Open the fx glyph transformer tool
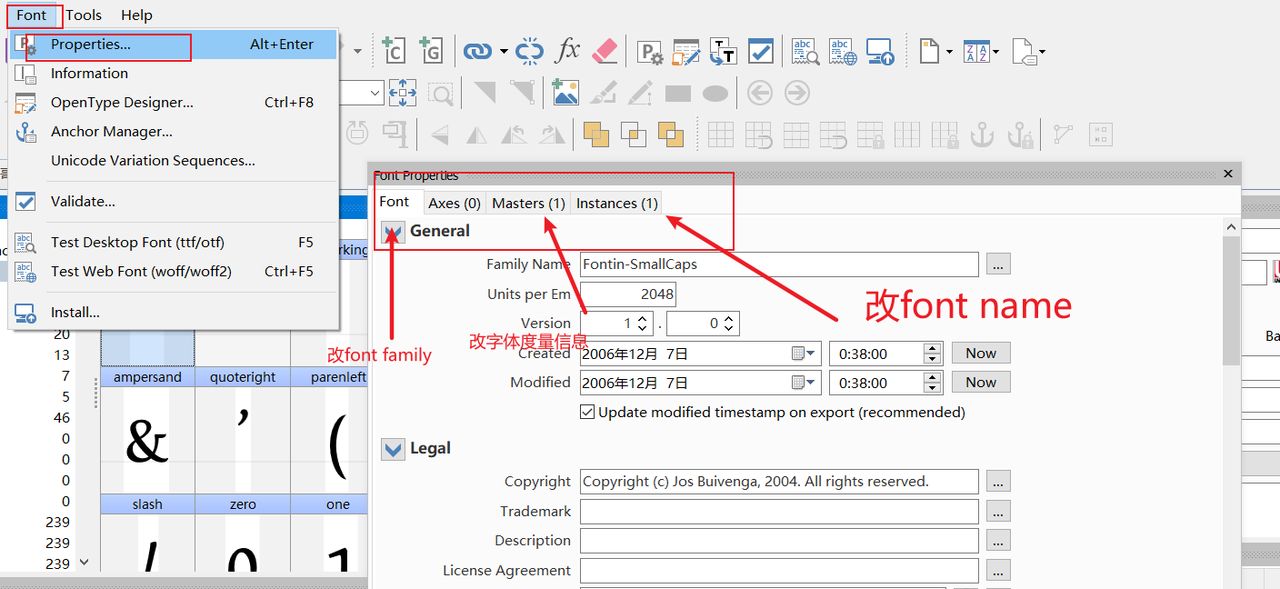Screen dimensions: 1280x589 click(567, 51)
